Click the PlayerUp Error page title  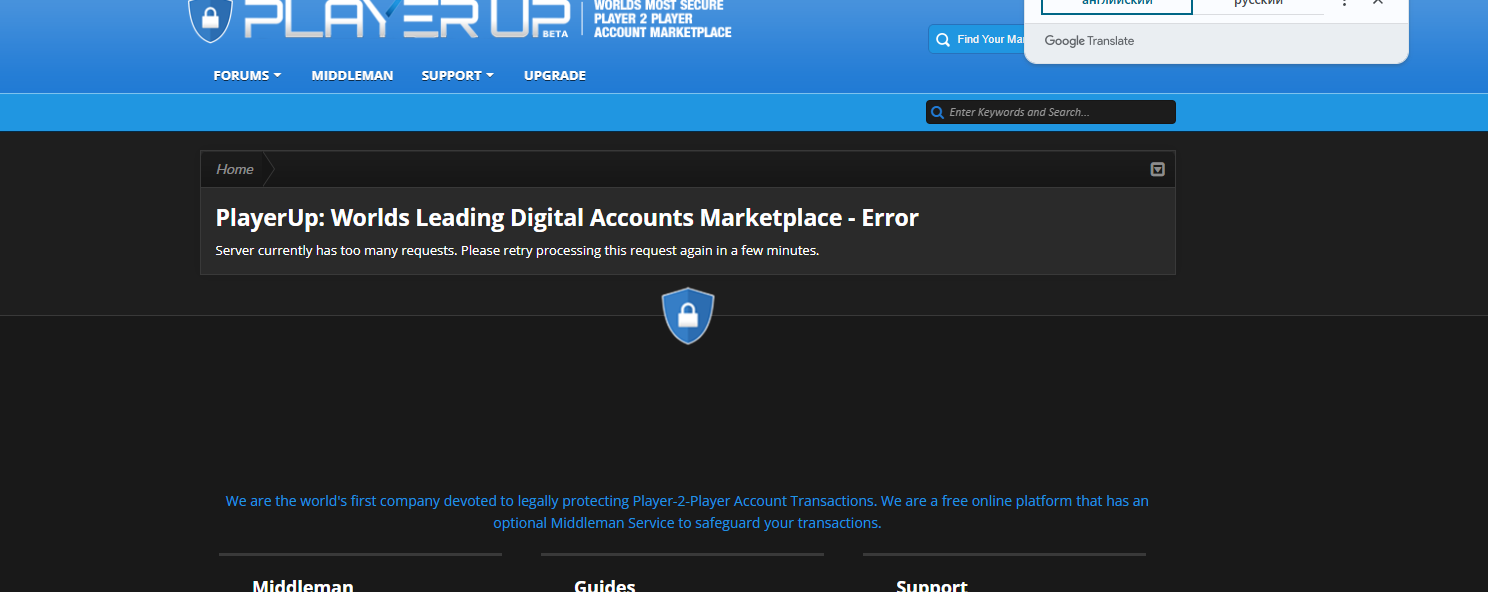567,217
